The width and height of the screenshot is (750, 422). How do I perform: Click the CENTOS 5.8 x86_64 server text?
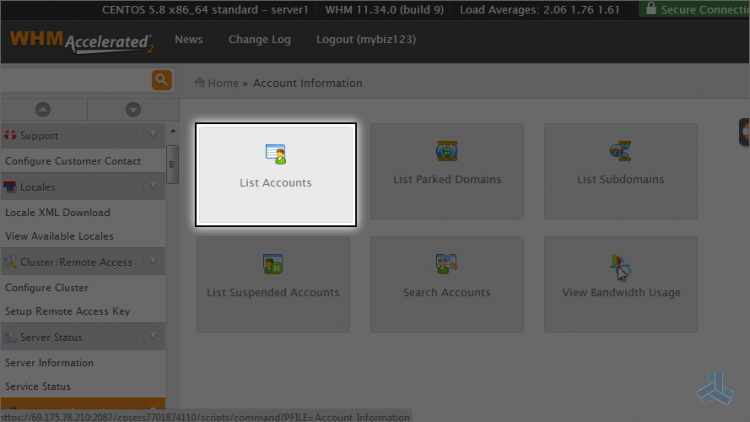pos(205,10)
